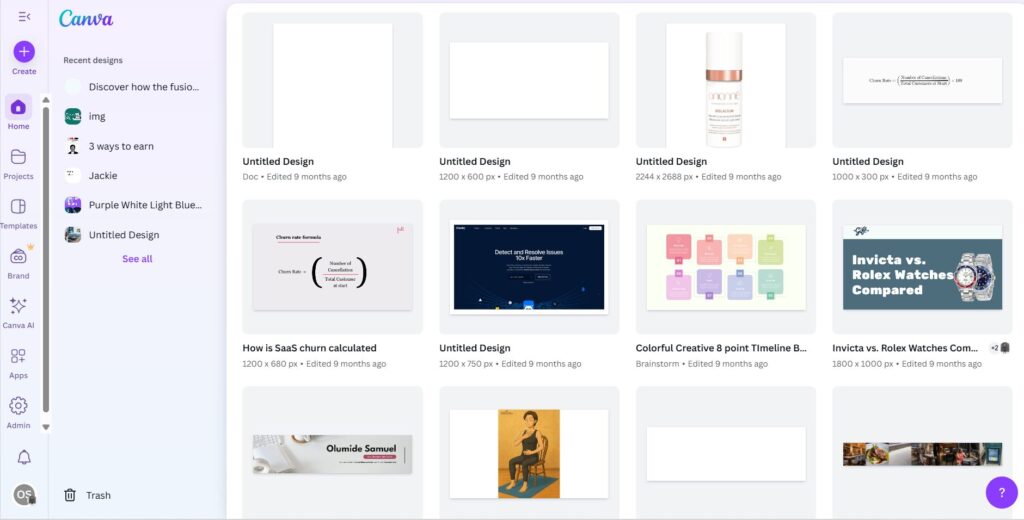Click the Templates label in sidebar
This screenshot has width=1024, height=520.
coord(18,226)
